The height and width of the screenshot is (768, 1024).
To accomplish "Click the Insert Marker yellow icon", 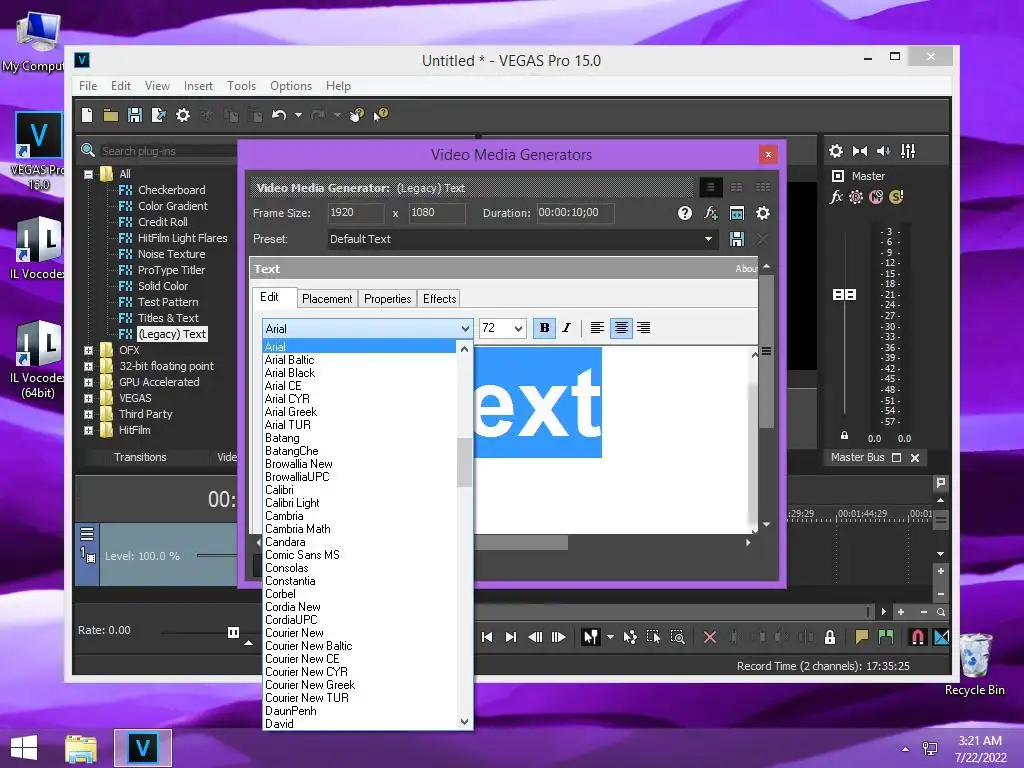I will click(861, 637).
